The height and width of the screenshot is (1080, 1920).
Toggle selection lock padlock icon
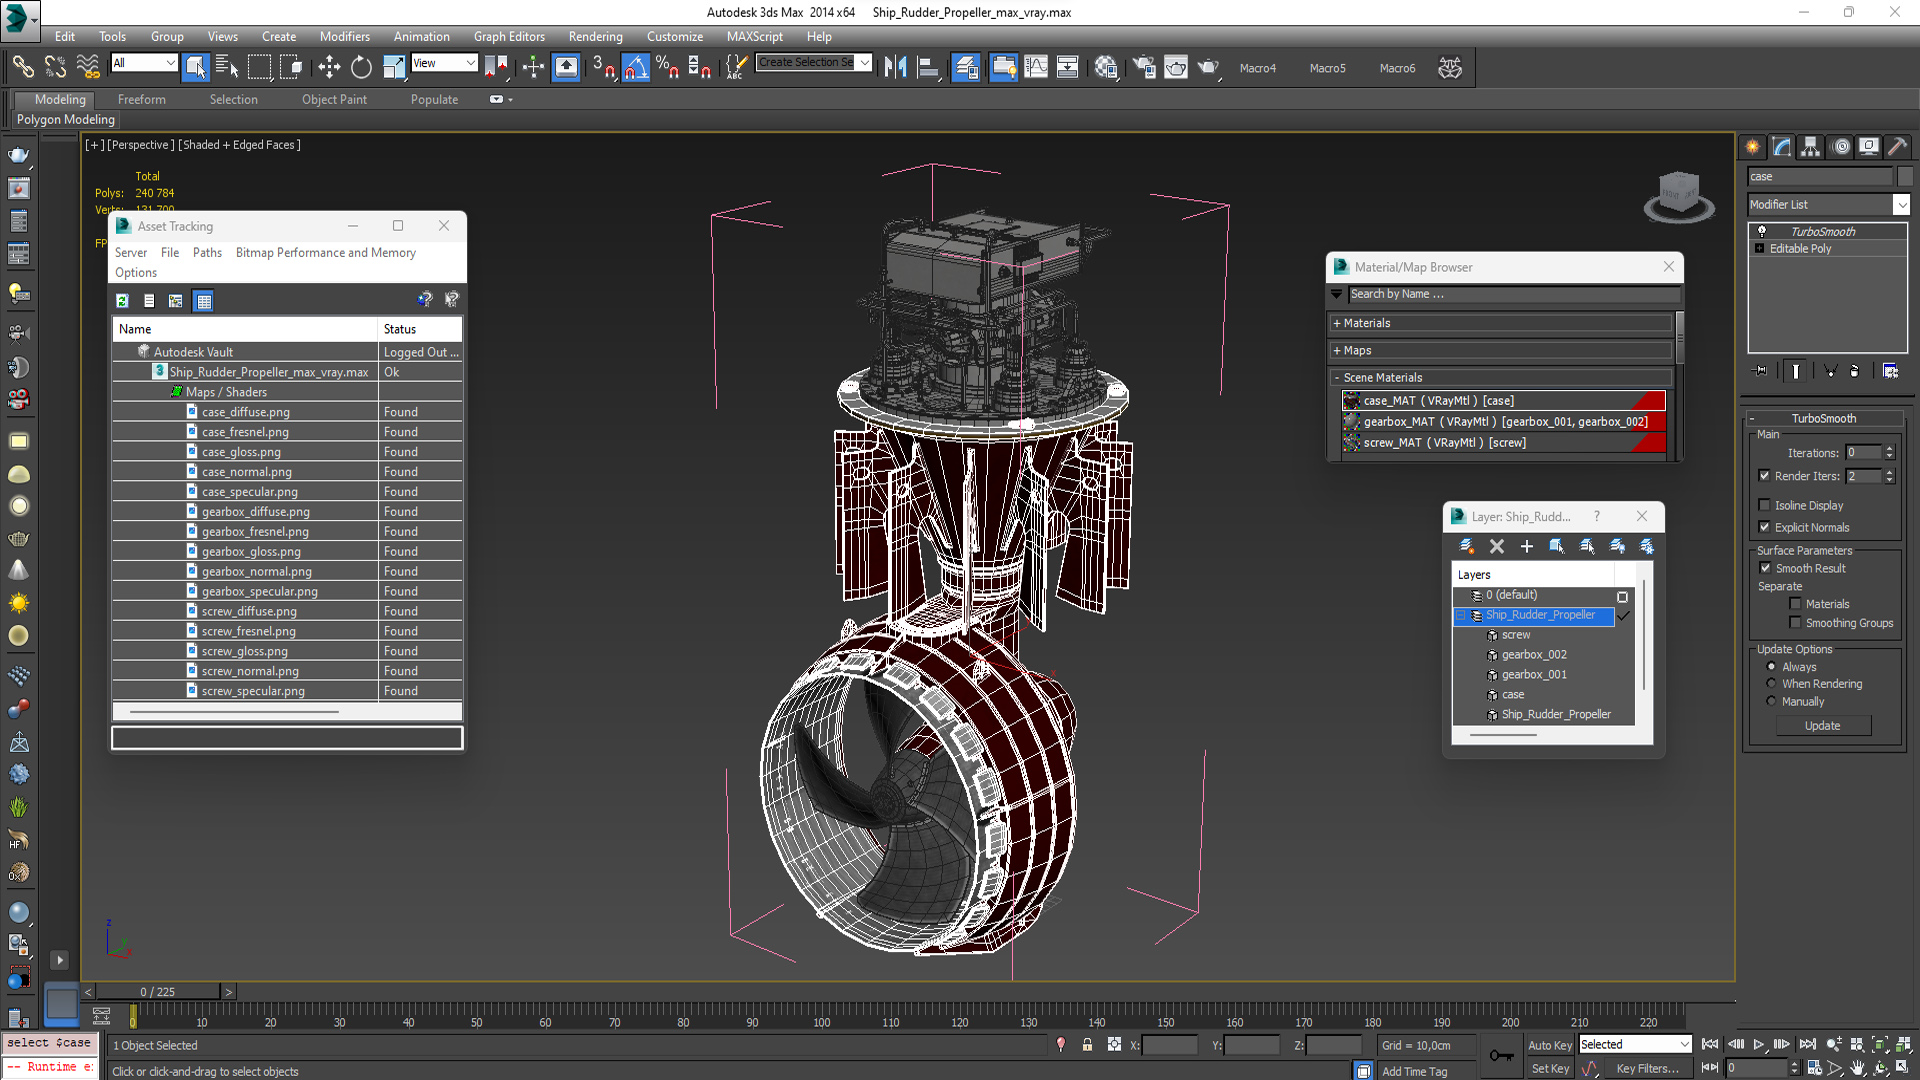pos(1087,1045)
